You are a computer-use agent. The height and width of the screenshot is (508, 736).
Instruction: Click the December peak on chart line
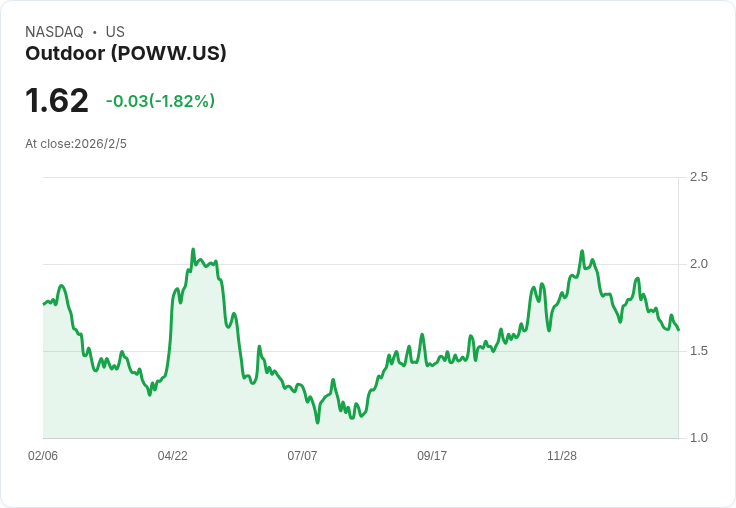click(x=582, y=251)
